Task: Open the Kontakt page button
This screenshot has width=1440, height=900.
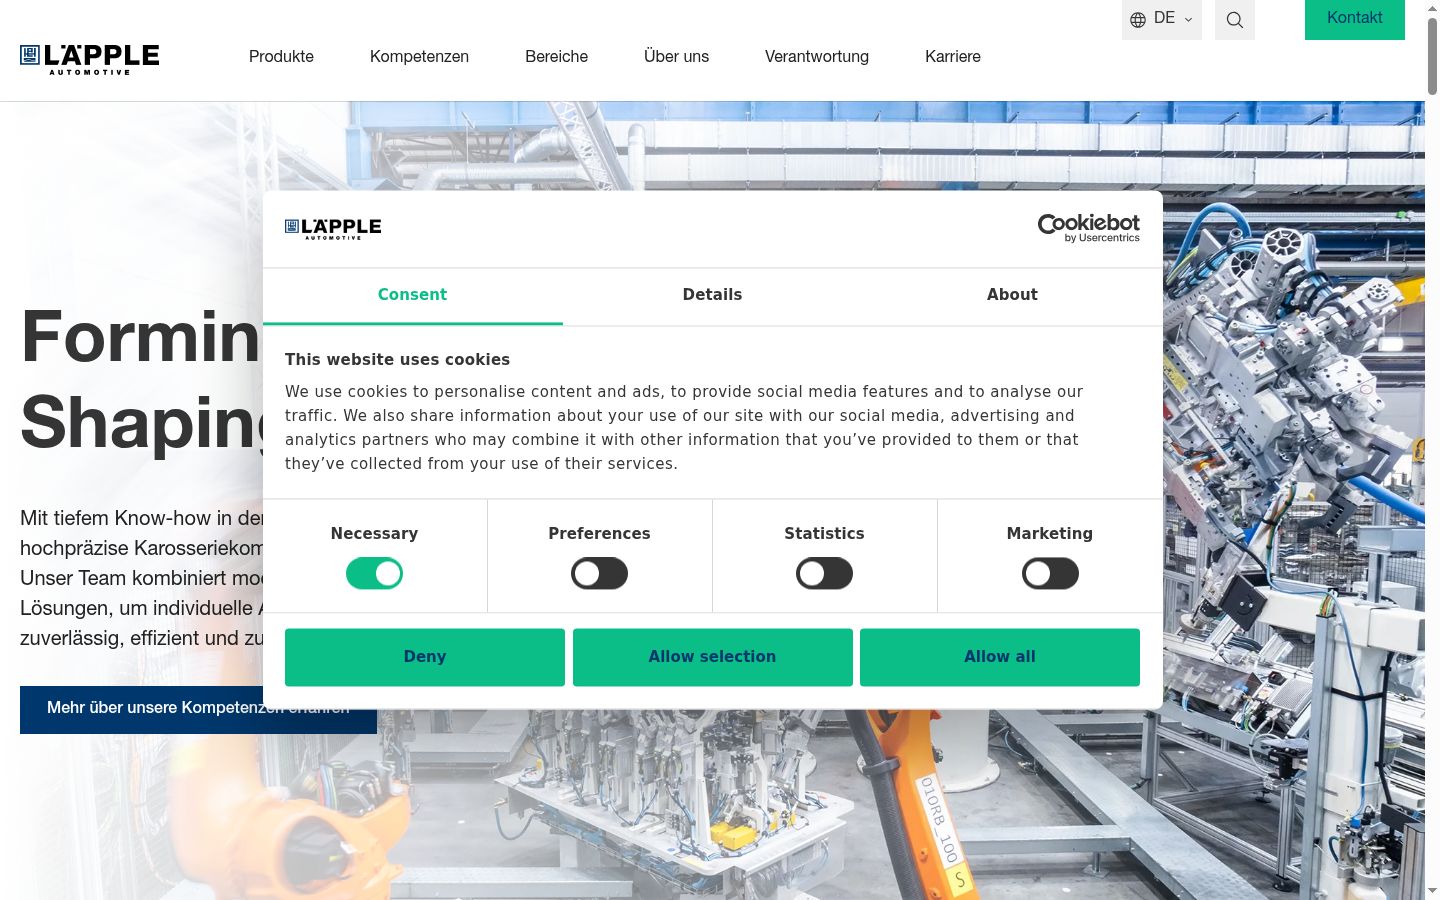Action: coord(1355,19)
